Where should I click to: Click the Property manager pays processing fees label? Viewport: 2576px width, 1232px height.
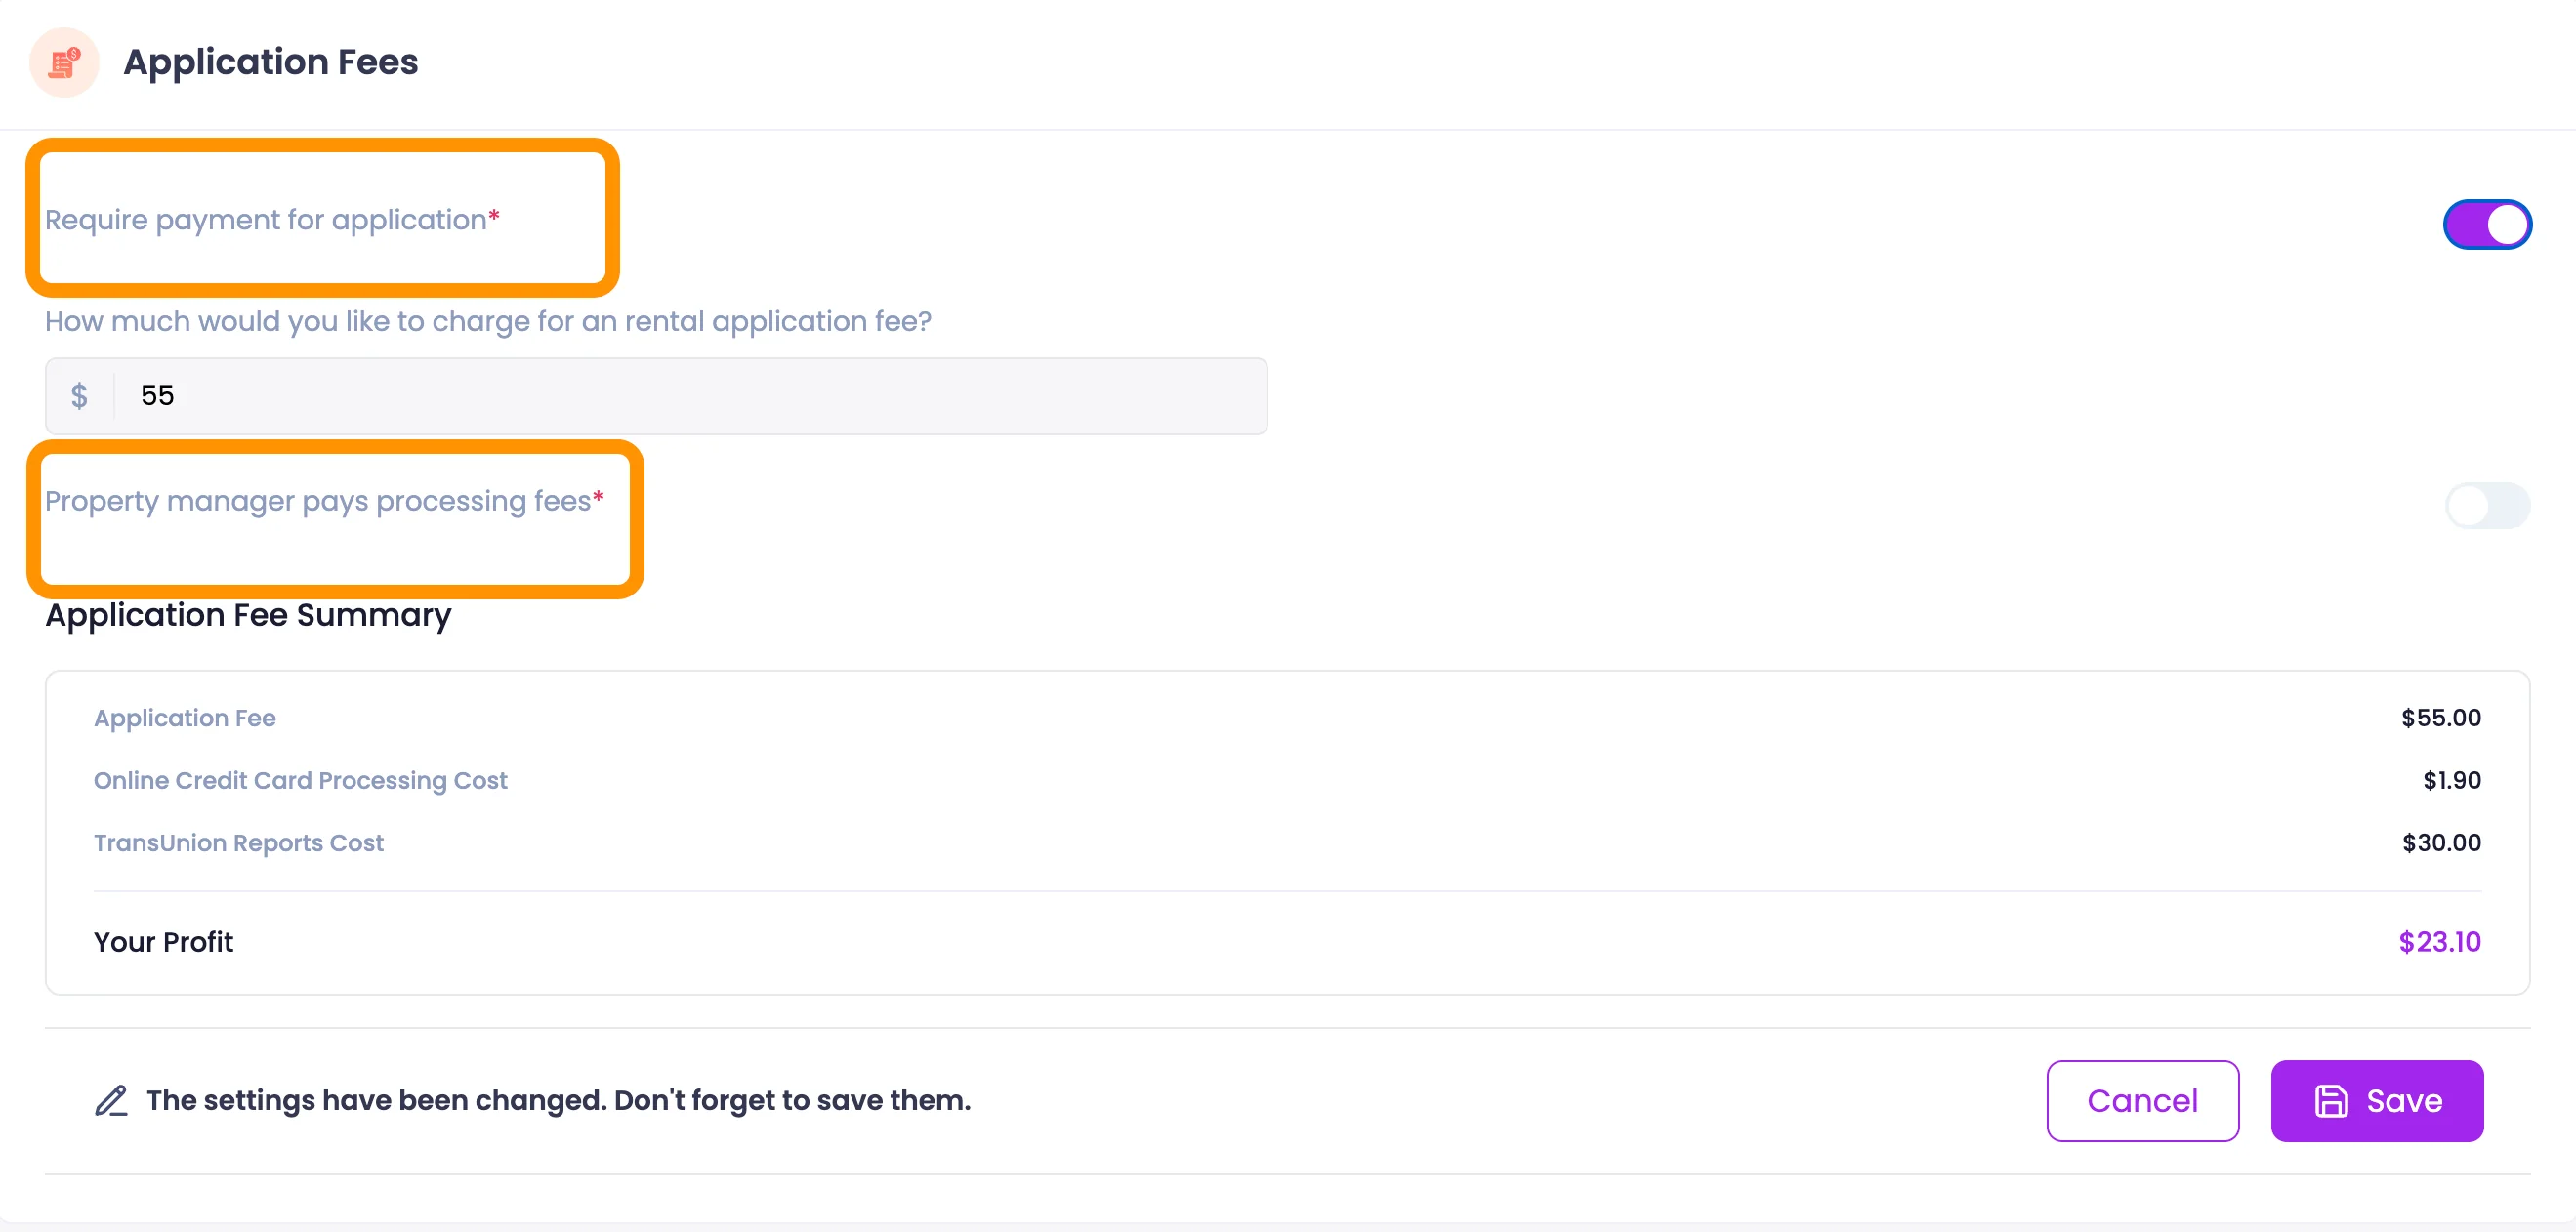(318, 501)
